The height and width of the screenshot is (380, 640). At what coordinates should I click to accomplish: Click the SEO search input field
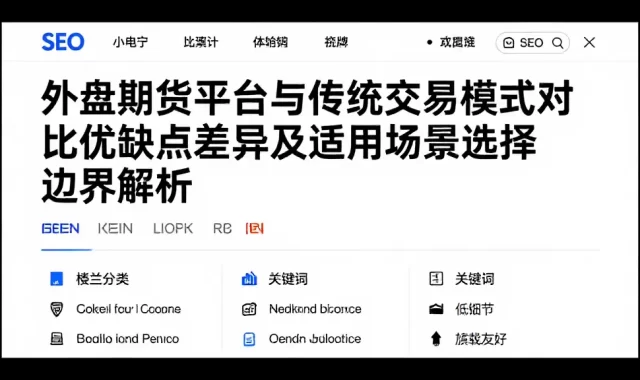pos(533,43)
